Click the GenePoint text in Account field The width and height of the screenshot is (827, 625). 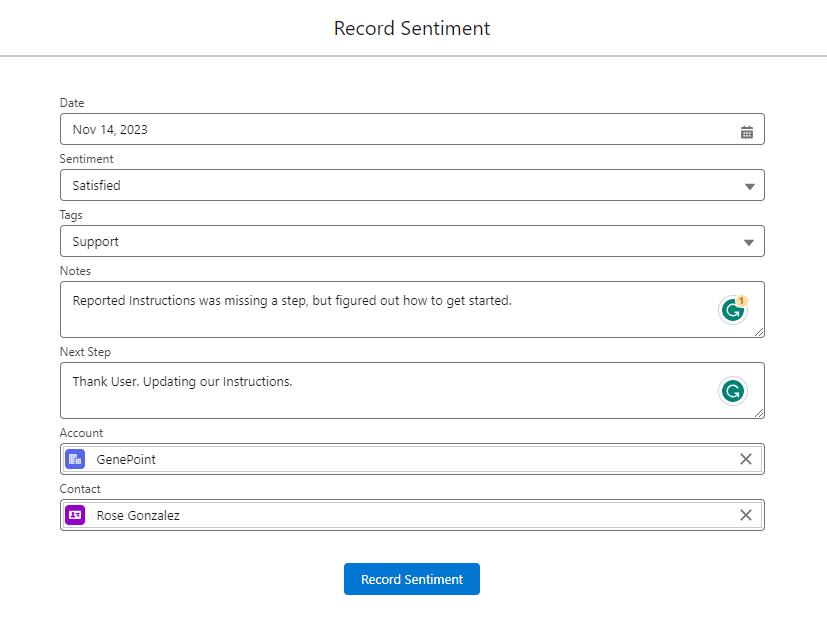pyautogui.click(x=126, y=459)
